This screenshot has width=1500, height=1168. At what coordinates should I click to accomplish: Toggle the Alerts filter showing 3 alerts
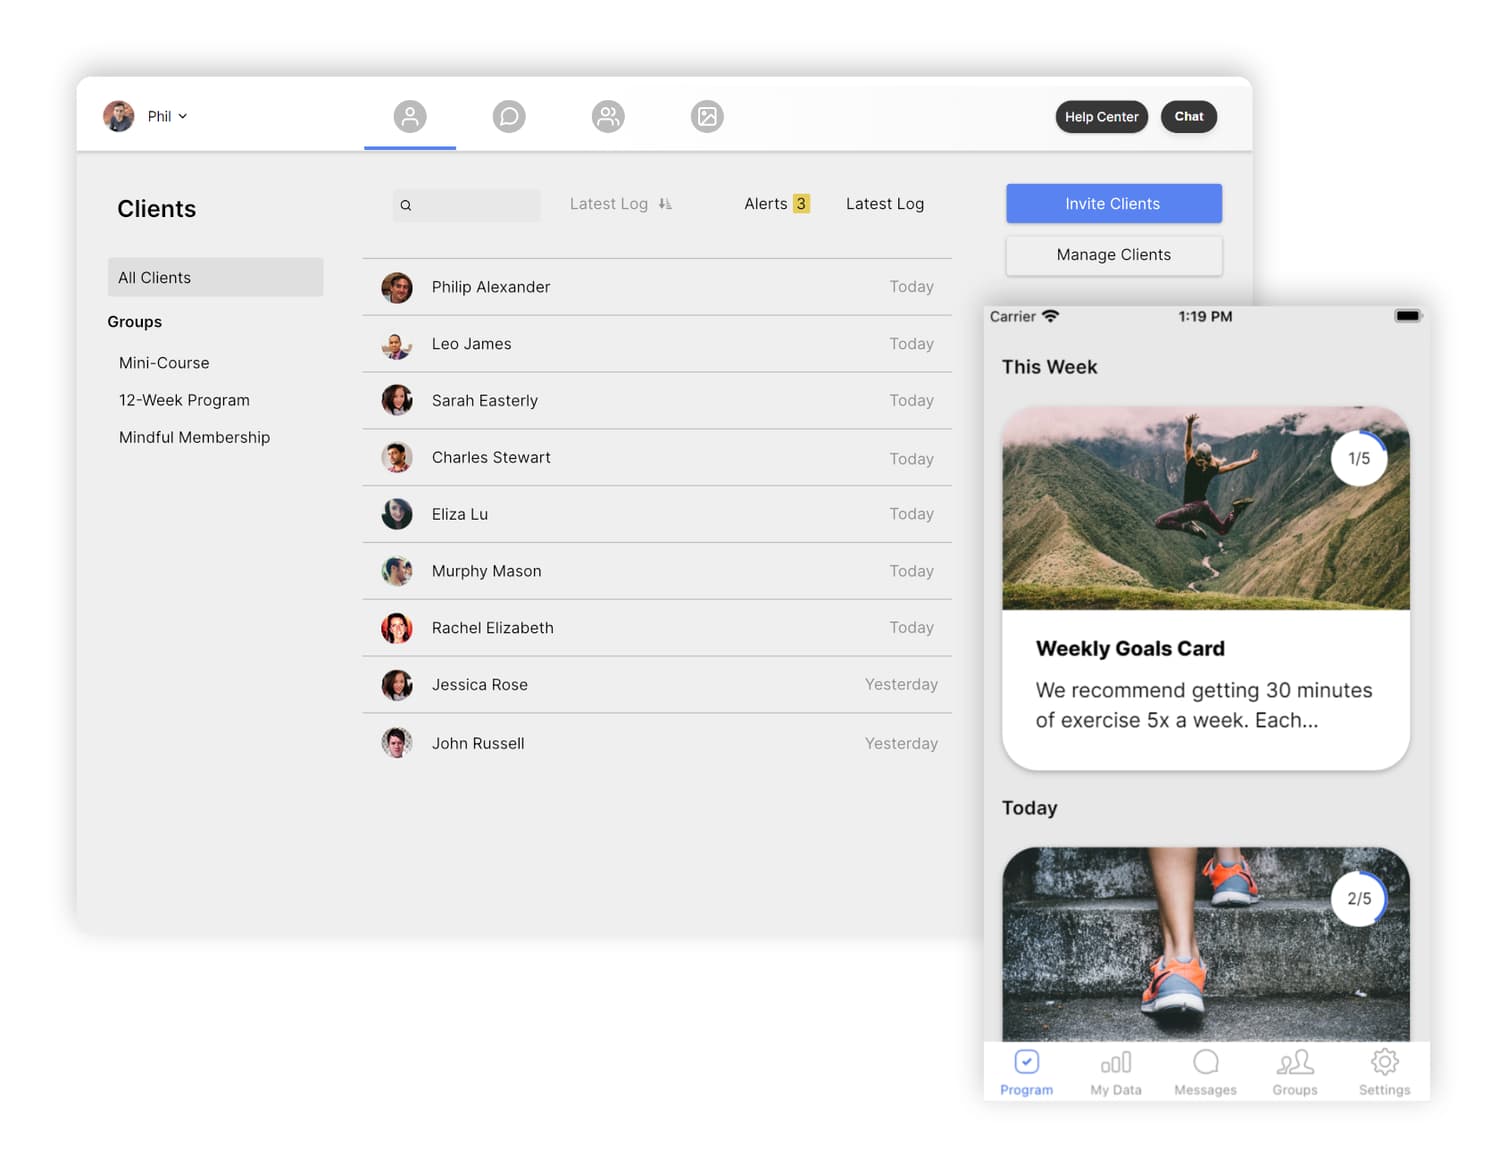776,203
